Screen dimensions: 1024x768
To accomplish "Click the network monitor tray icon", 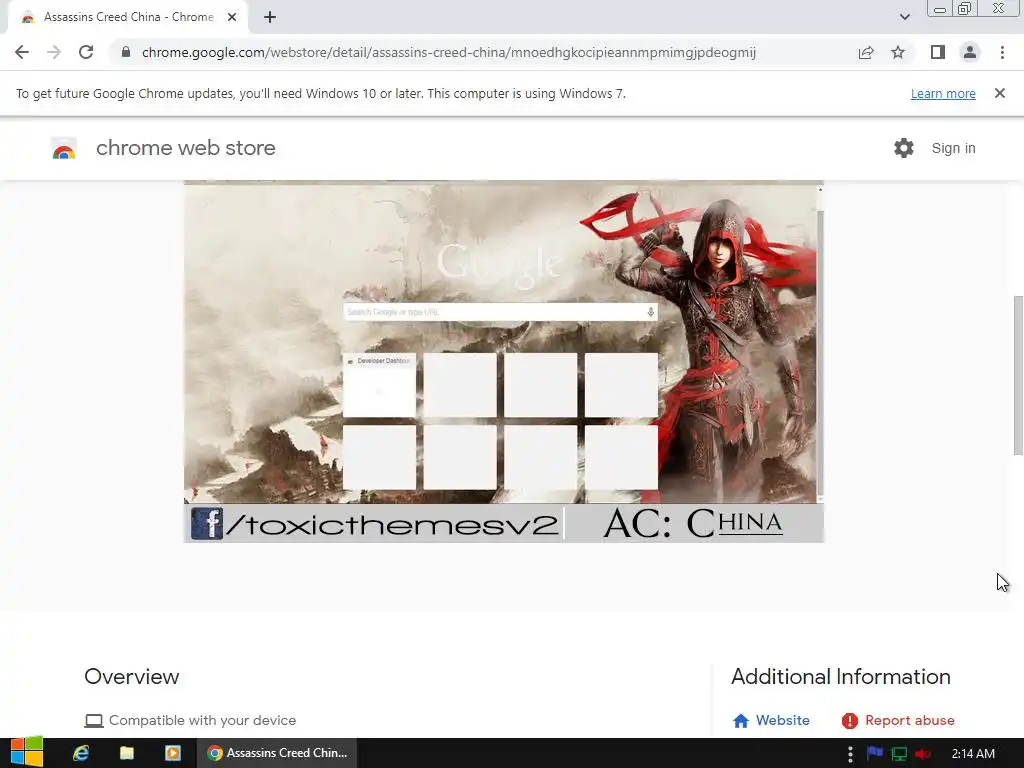I will [899, 754].
